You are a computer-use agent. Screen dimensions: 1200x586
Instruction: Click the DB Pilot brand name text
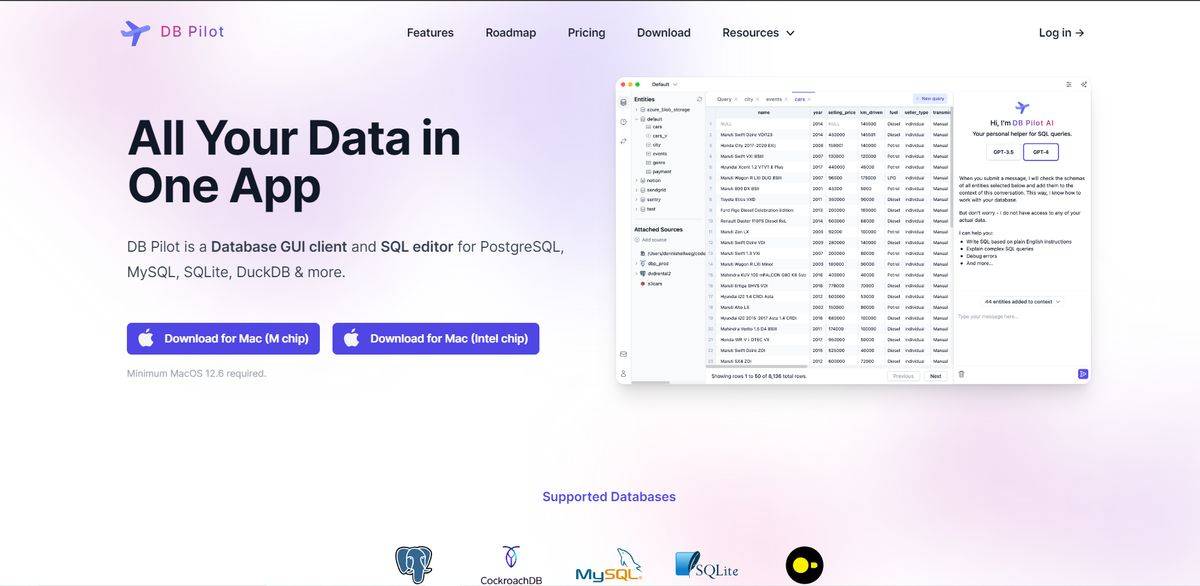coord(192,32)
